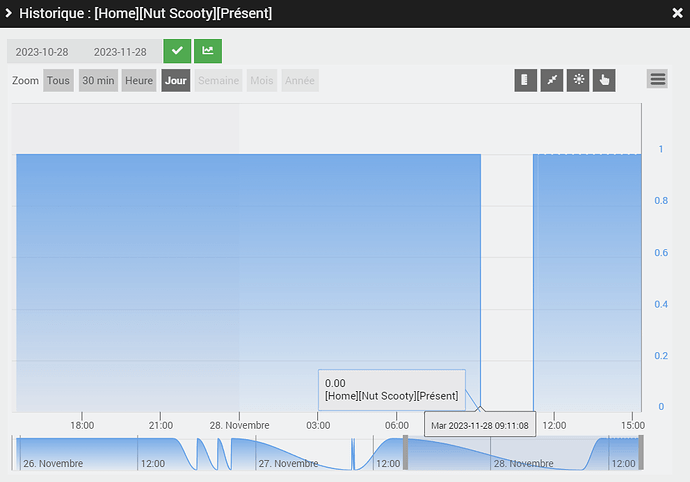The height and width of the screenshot is (482, 690).
Task: Toggle the snowflake-style icon button
Action: [x=578, y=80]
